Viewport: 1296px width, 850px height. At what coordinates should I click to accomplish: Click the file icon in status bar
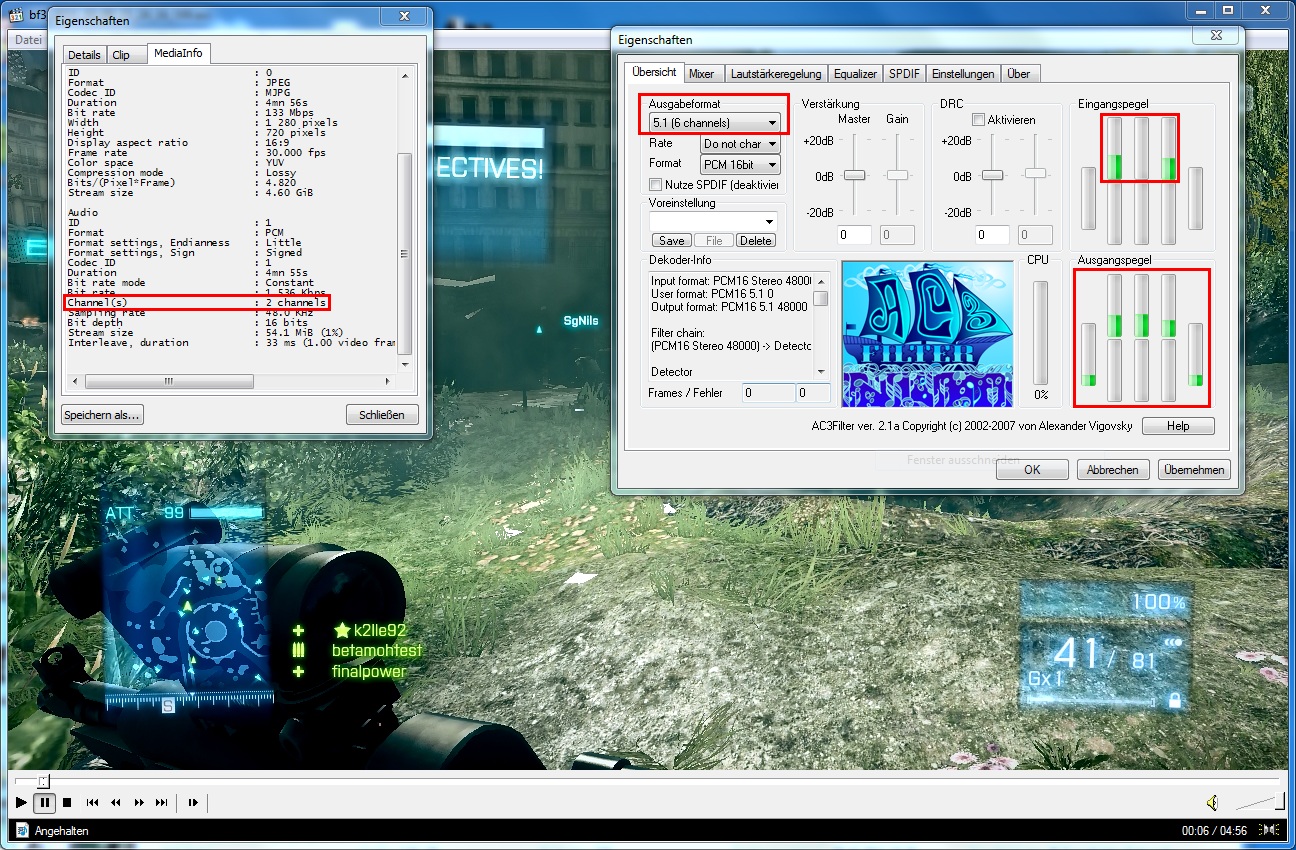21,830
